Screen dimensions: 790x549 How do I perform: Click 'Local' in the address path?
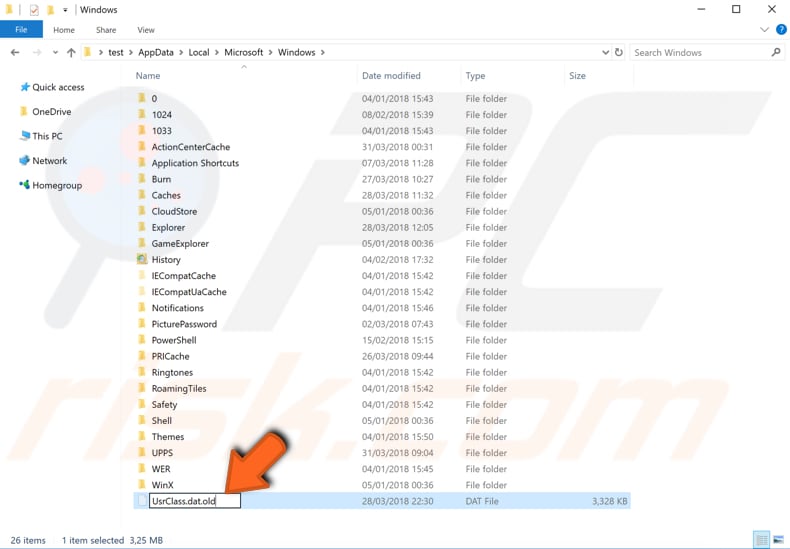[199, 52]
